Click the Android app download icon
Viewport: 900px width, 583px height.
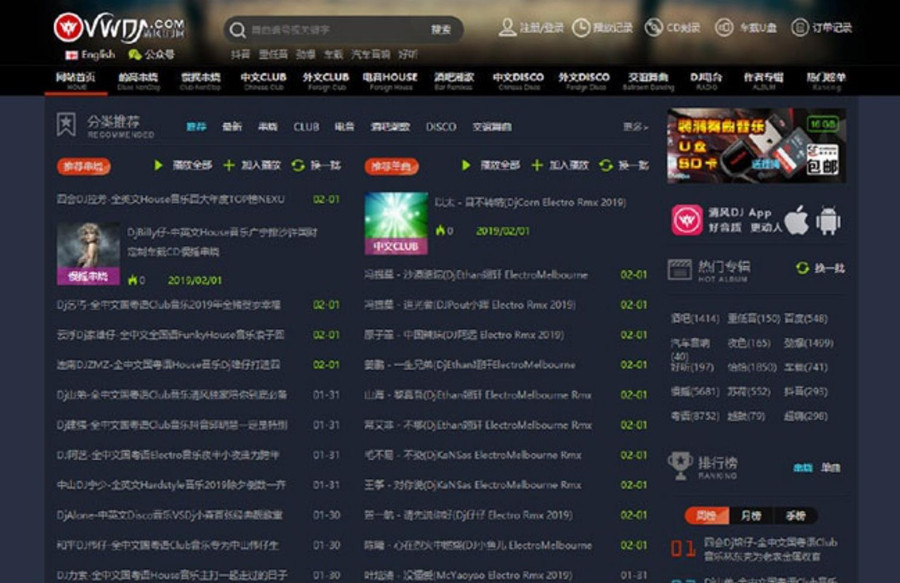[x=828, y=219]
